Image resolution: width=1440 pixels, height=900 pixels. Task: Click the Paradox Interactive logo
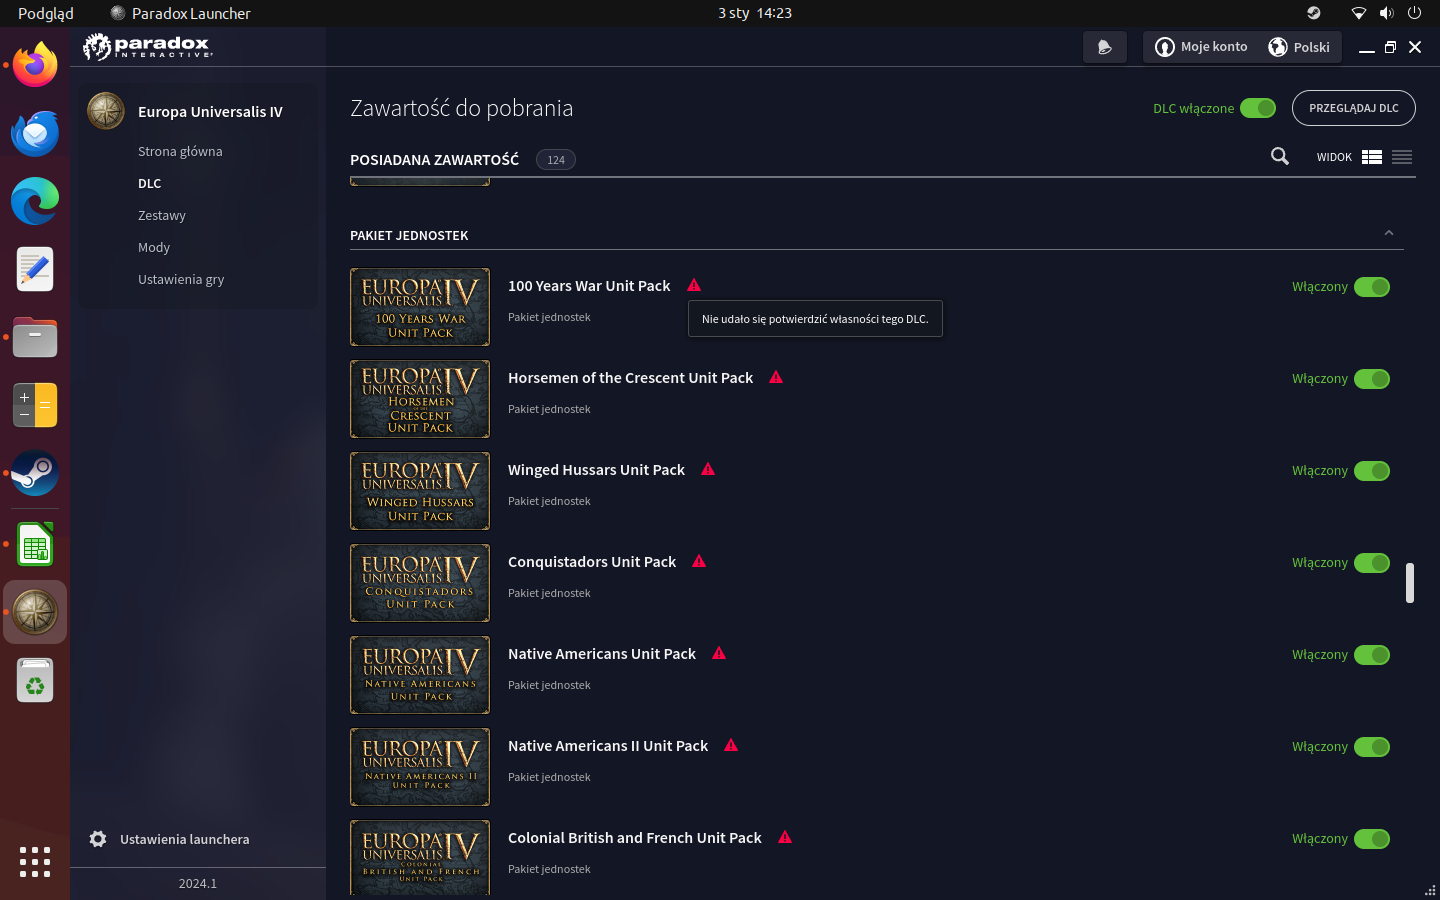click(148, 46)
